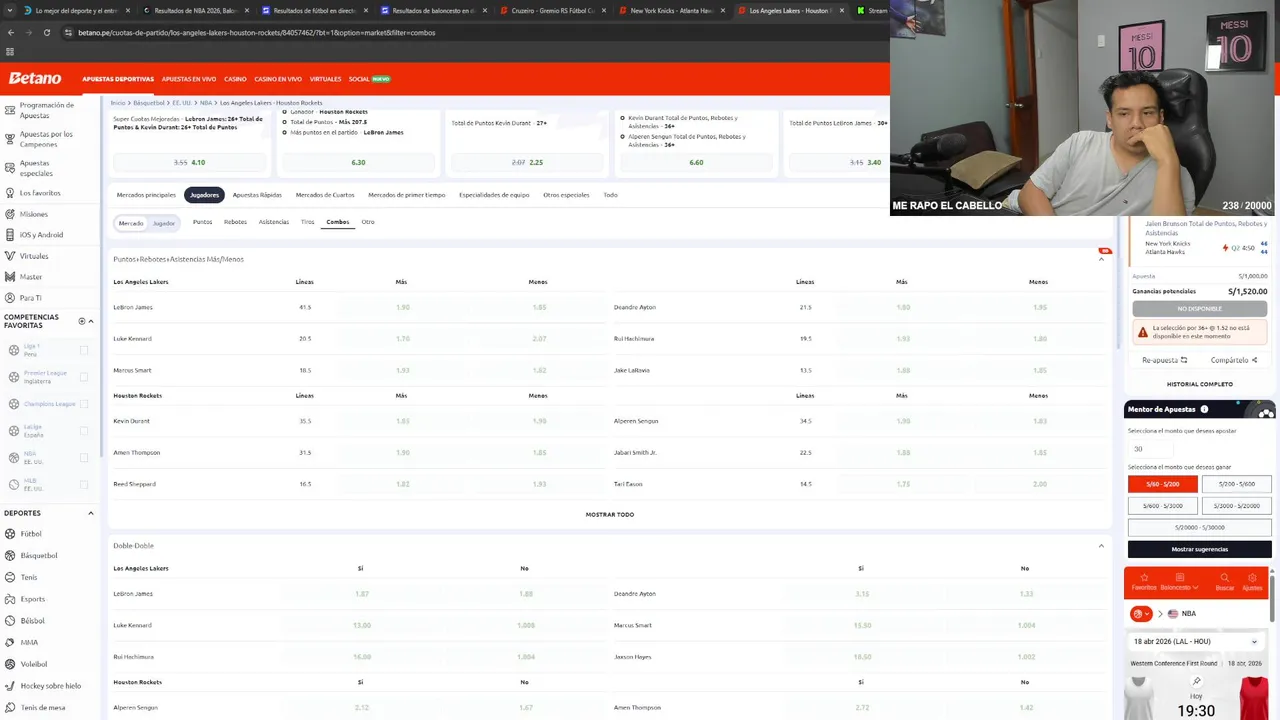Screen dimensions: 1280x720
Task: Open the Baloncesto sport dropdown in widget
Action: tap(1180, 581)
